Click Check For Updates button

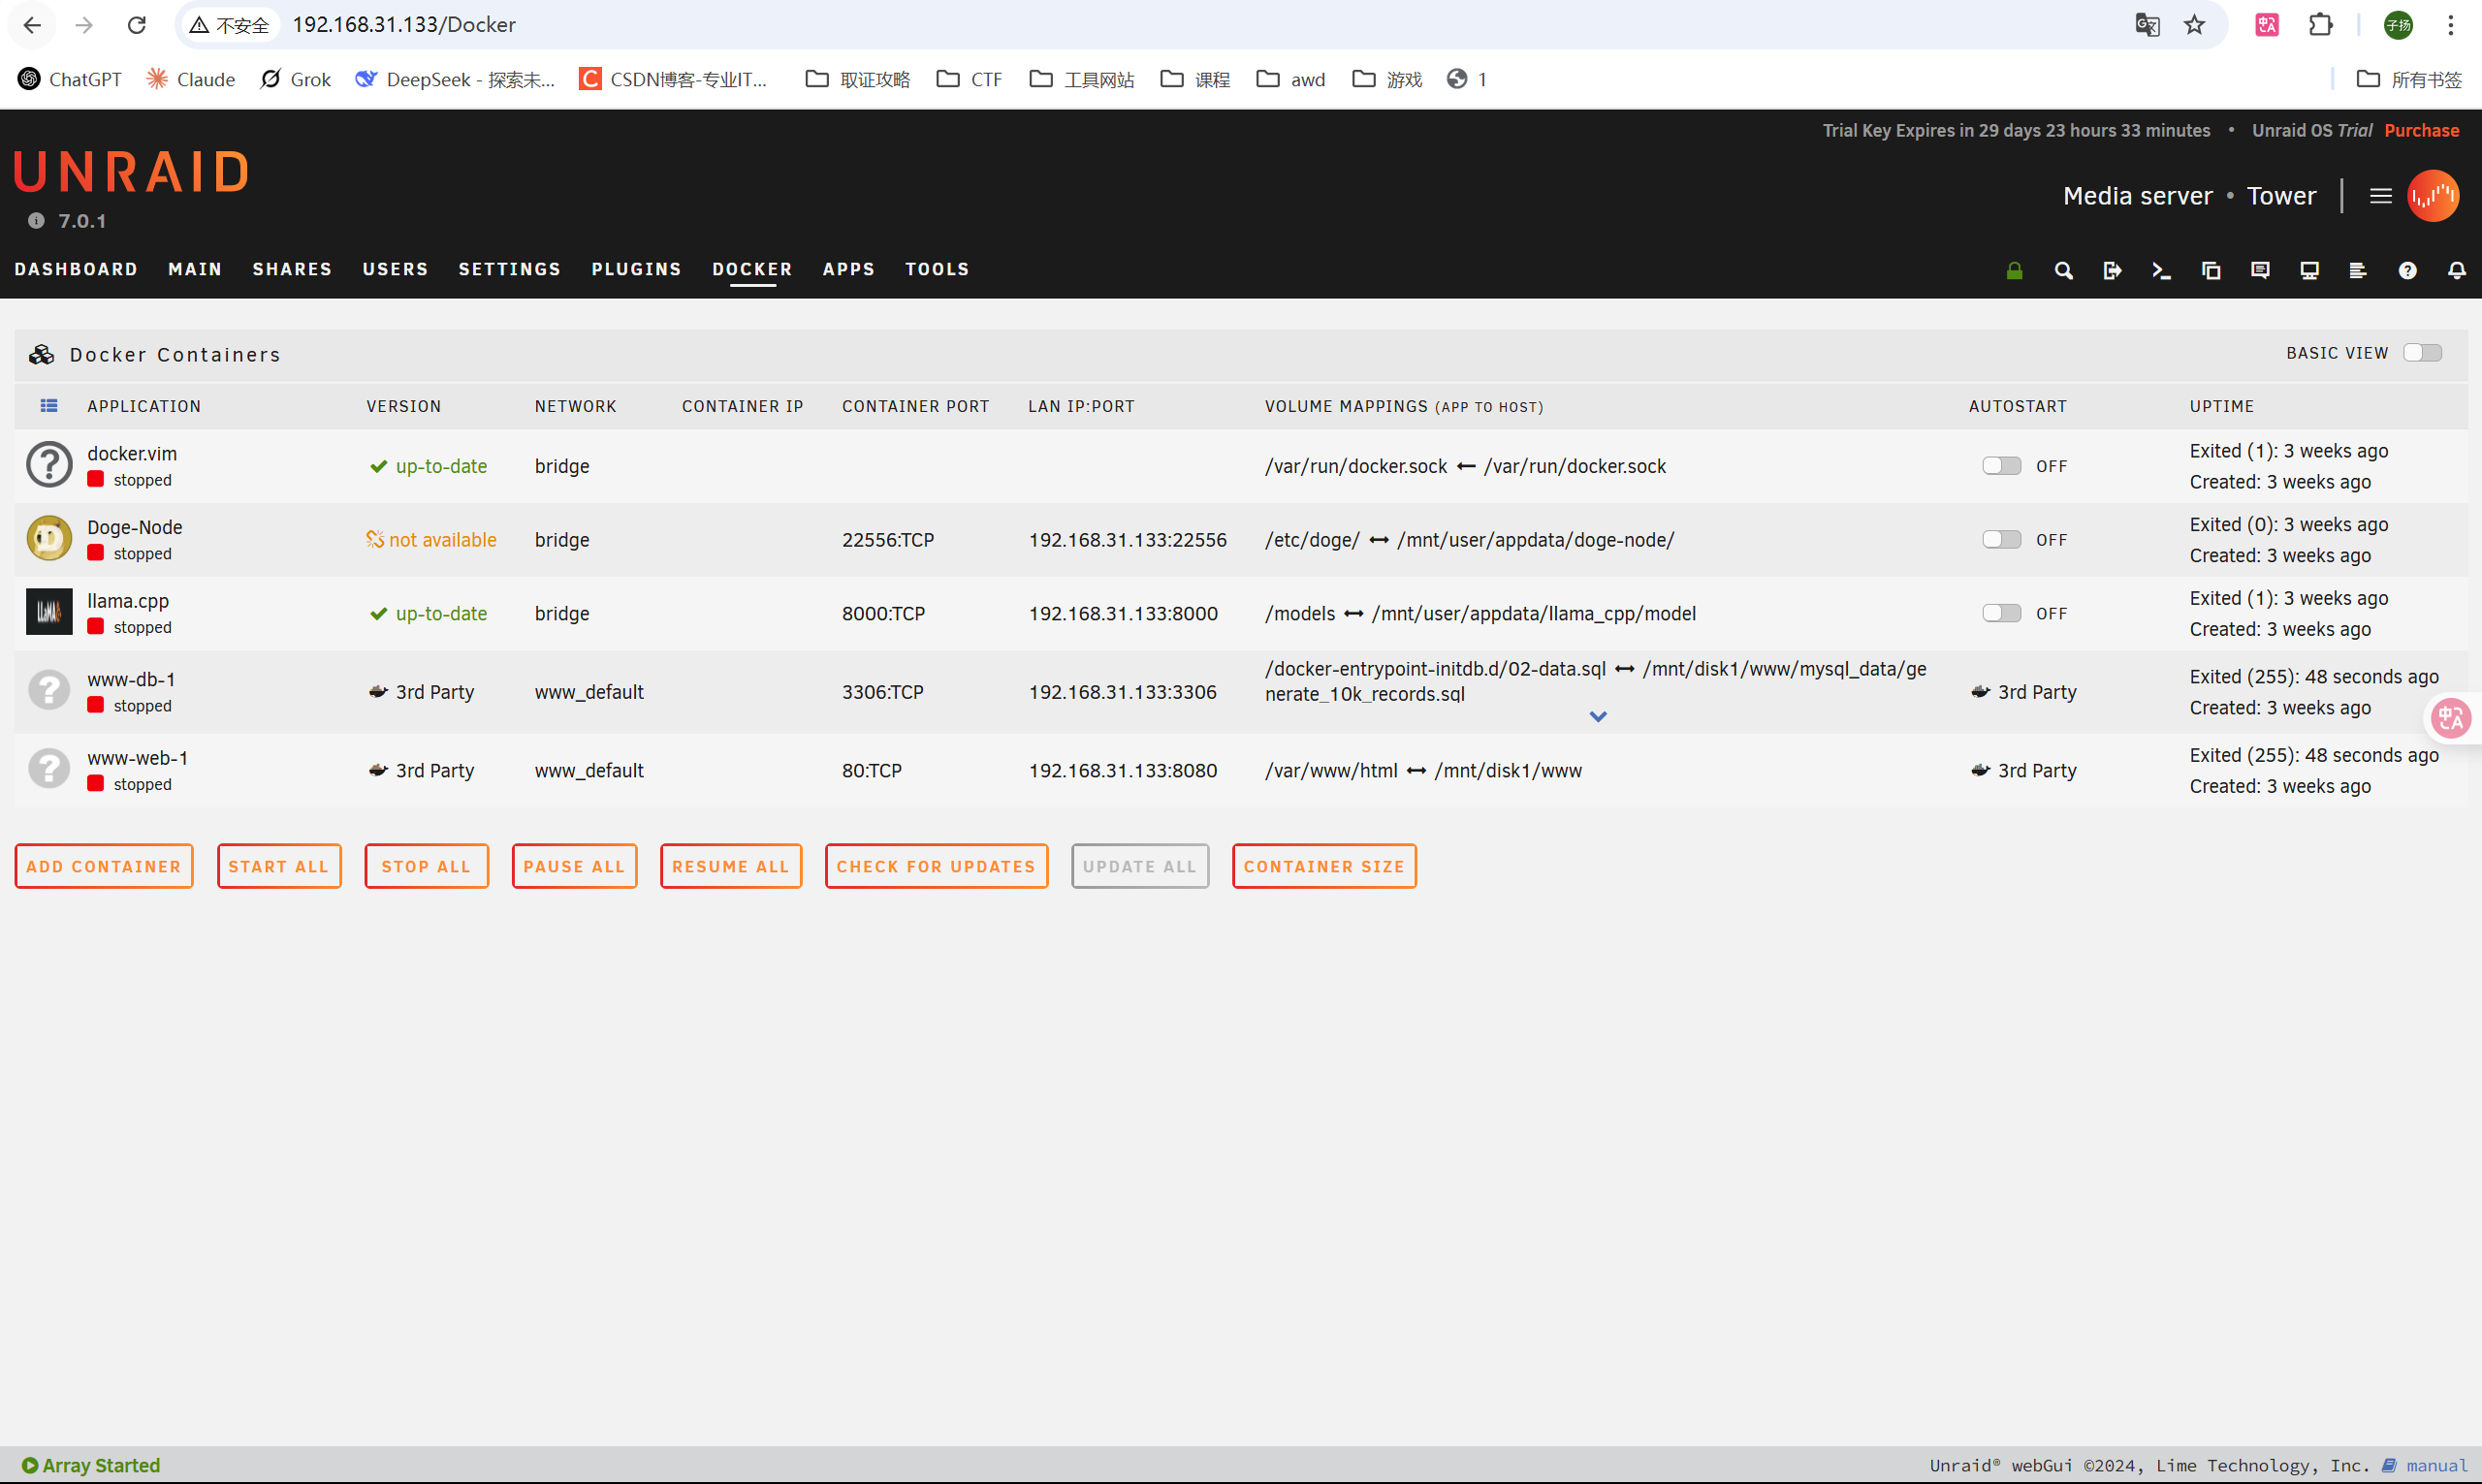coord(936,866)
